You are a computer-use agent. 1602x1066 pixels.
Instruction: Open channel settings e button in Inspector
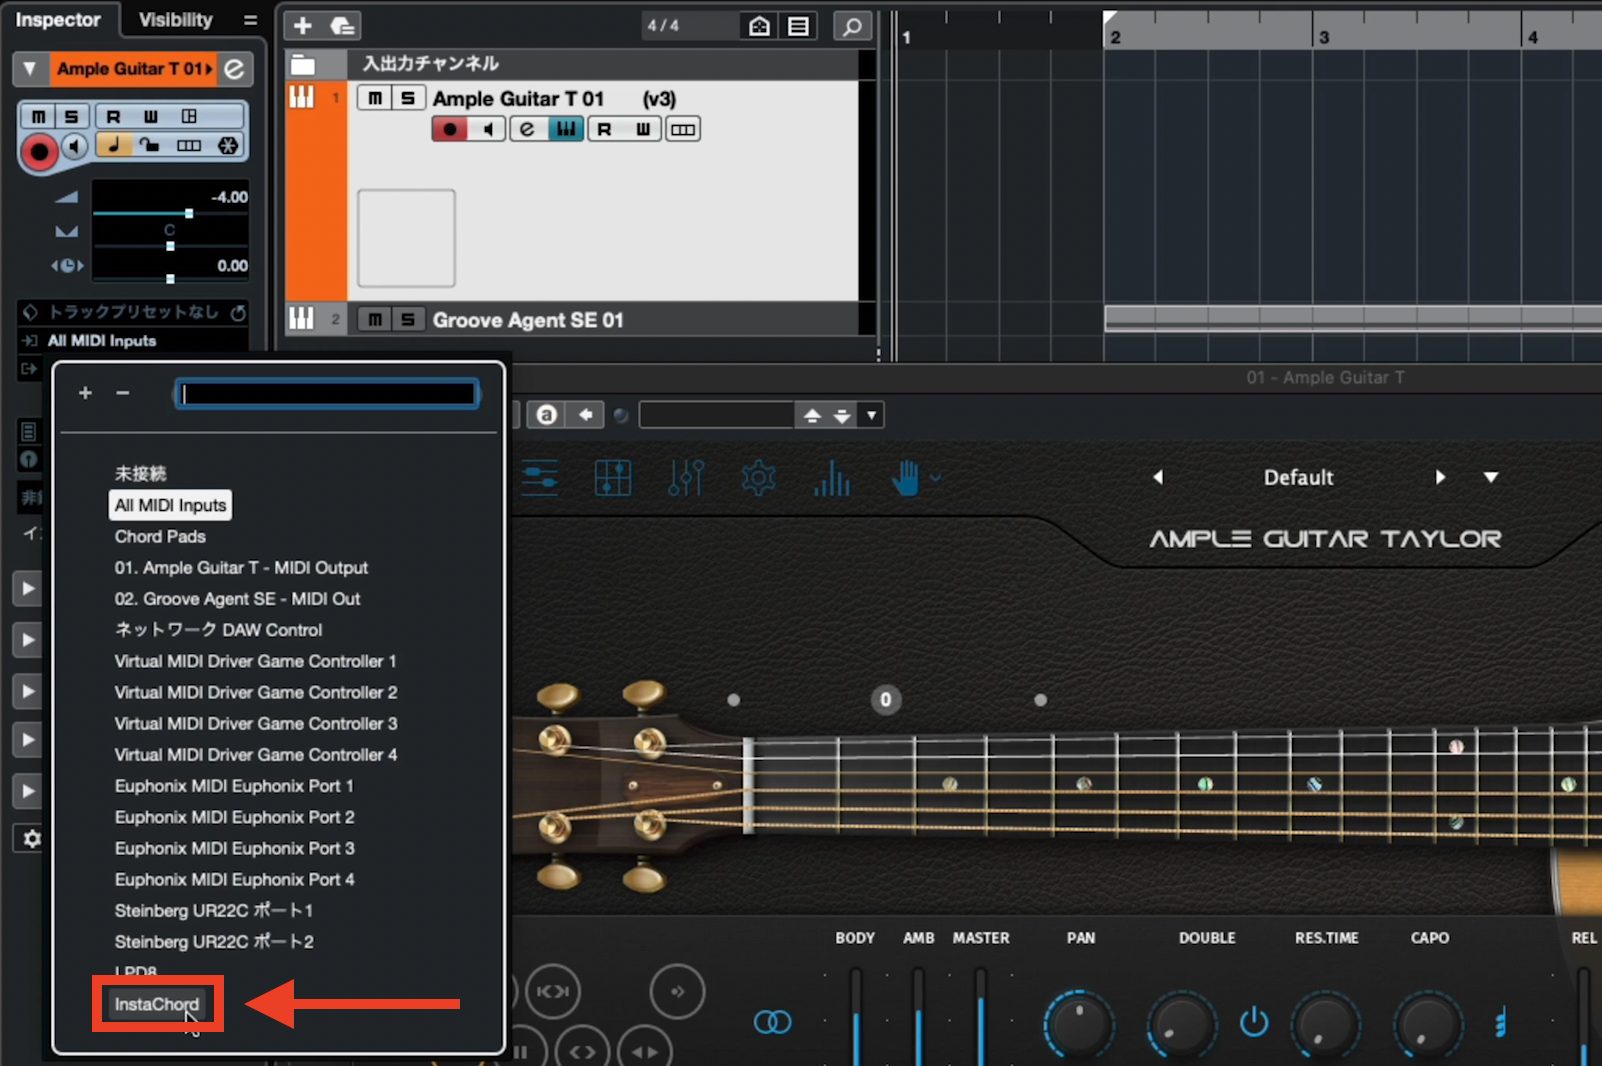234,69
